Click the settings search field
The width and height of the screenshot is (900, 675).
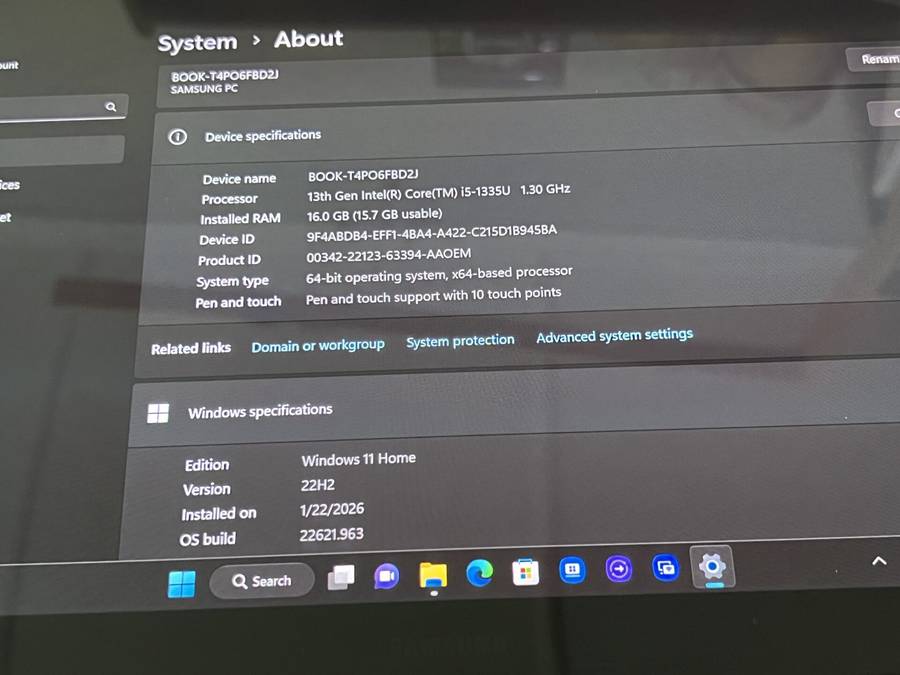[x=63, y=108]
